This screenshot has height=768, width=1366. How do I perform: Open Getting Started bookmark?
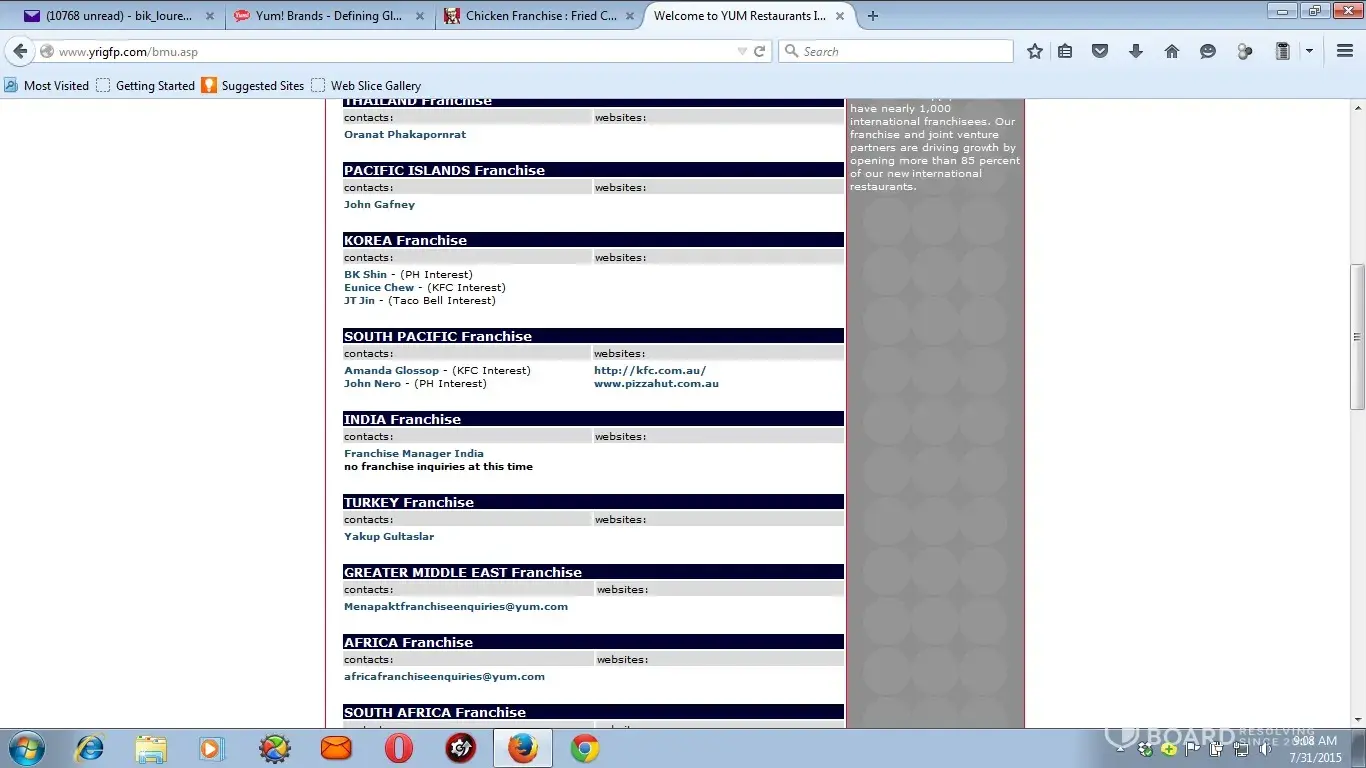(146, 86)
